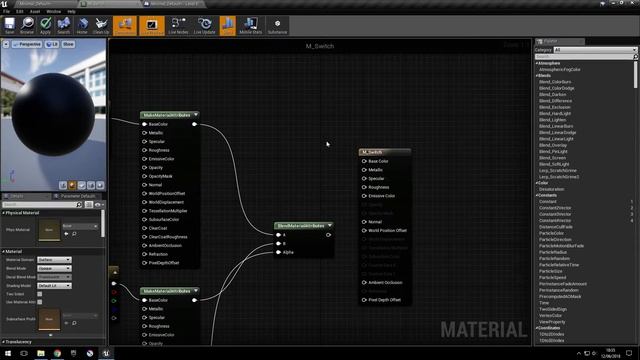This screenshot has height=360, width=640.
Task: Click the viewport Show button
Action: click(x=68, y=44)
